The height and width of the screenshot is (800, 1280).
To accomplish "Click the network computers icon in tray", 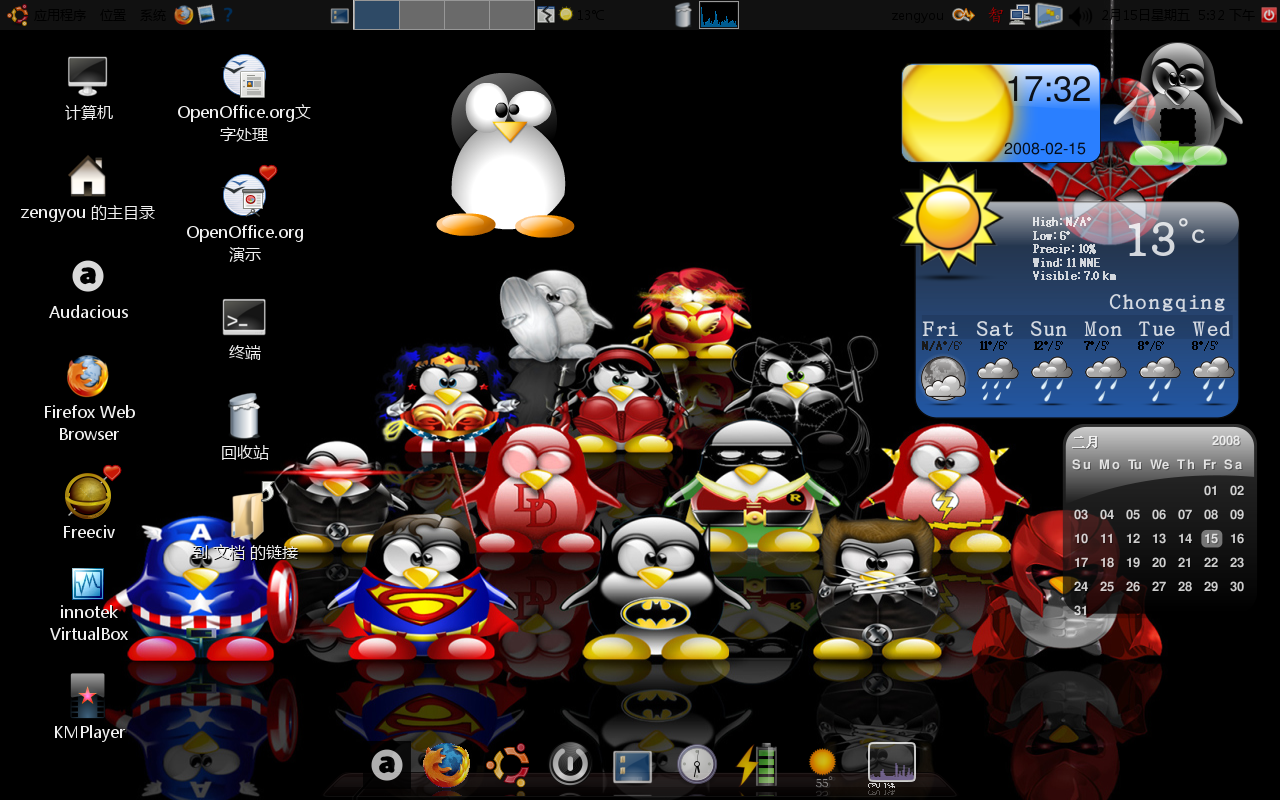I will [1020, 15].
